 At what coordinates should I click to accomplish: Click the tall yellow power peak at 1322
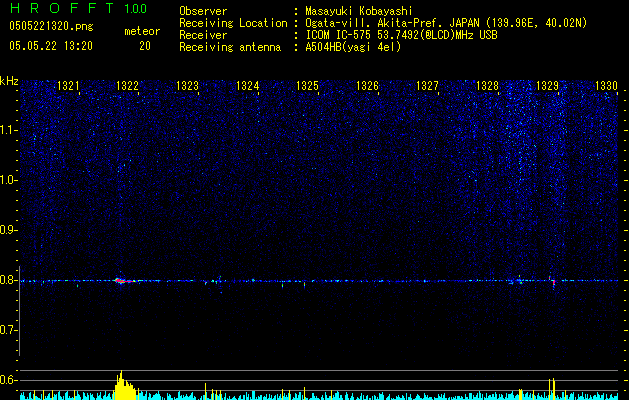pyautogui.click(x=124, y=386)
